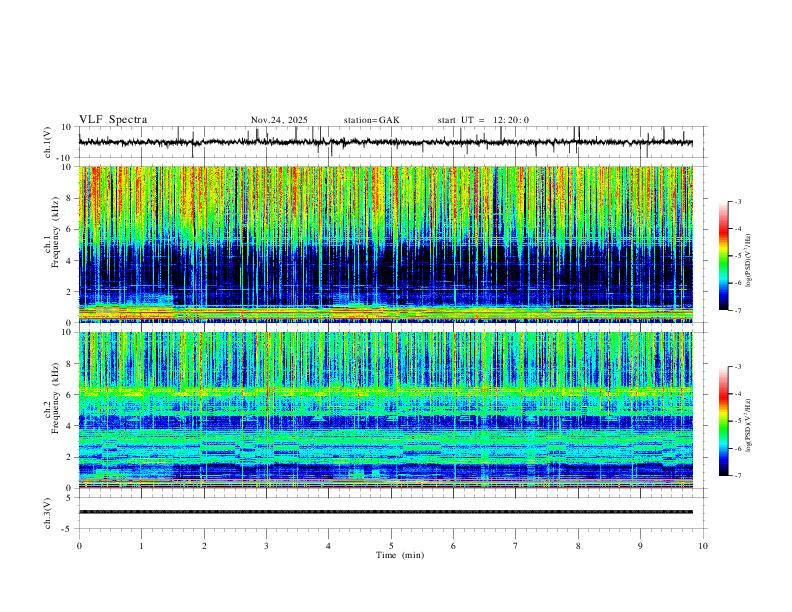Click the 'Nov.24, 2025' date label
Screen dimensions: 792x612
pos(279,120)
